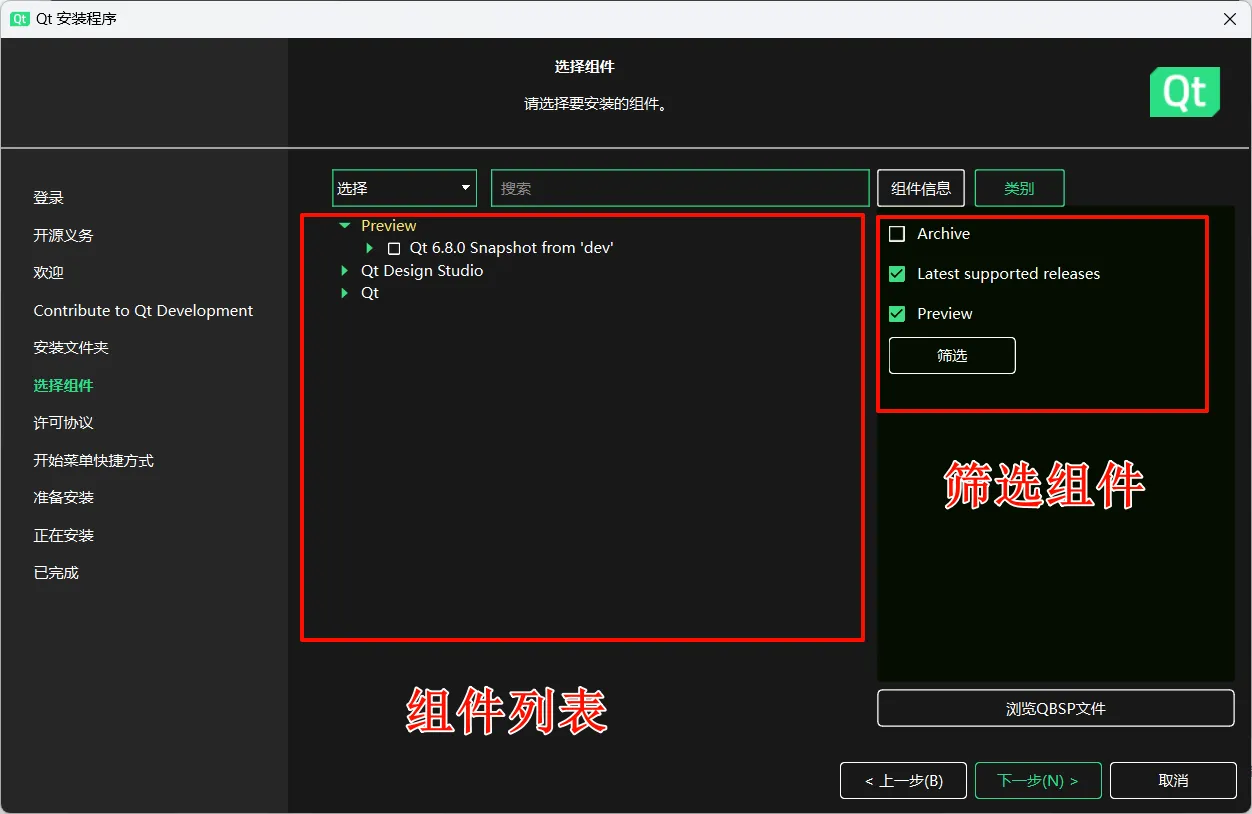
Task: Uncheck the Preview filter checkbox
Action: 896,313
